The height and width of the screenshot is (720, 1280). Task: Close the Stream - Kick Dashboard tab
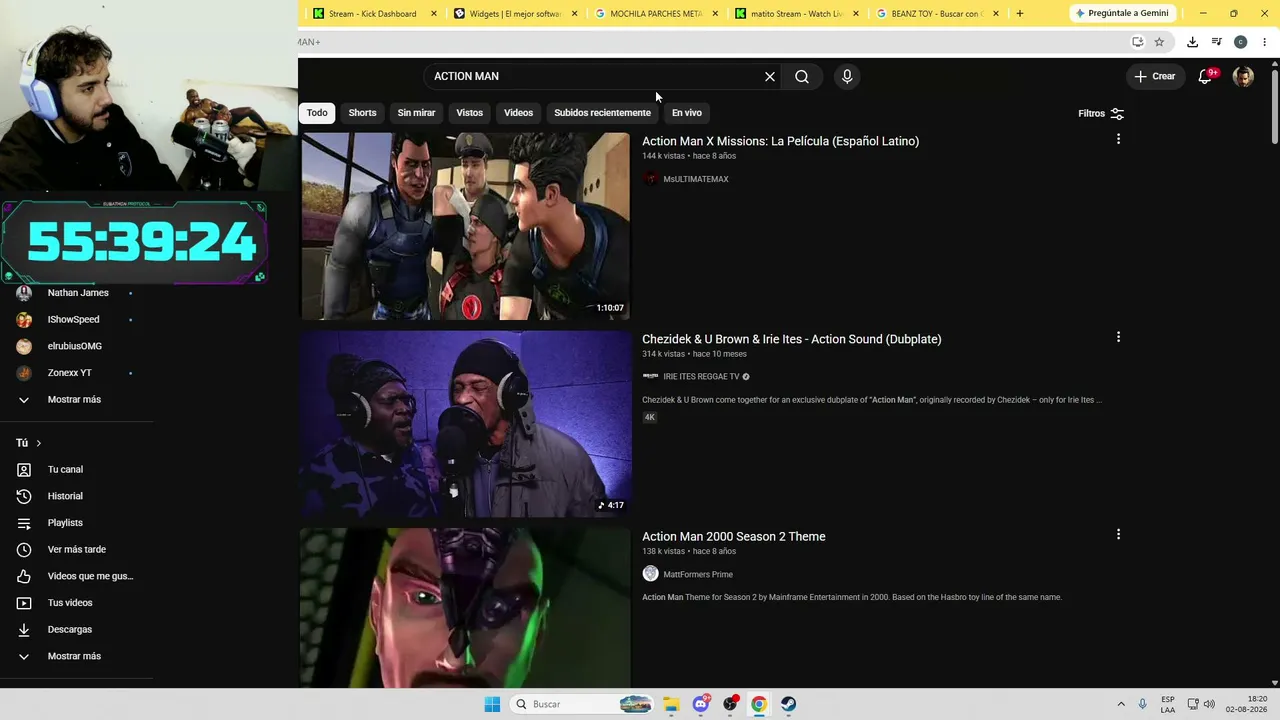pyautogui.click(x=434, y=14)
